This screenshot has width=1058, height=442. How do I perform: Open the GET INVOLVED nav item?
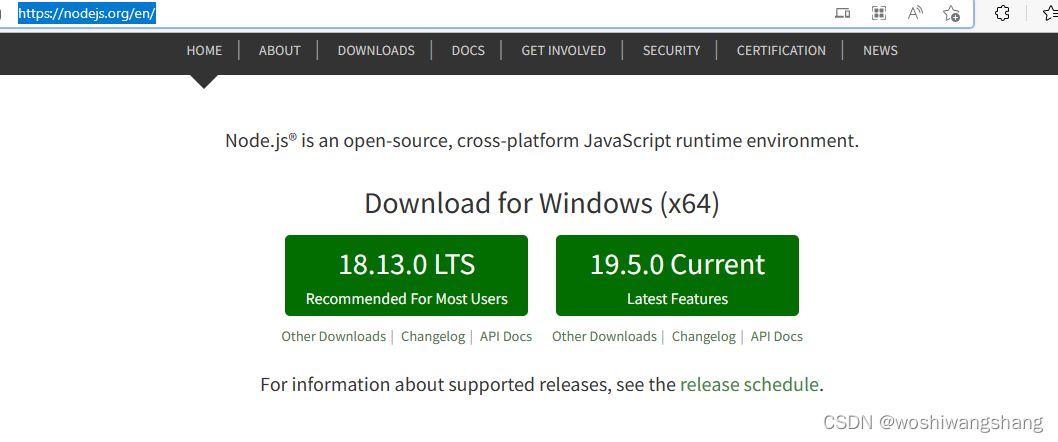click(x=563, y=51)
